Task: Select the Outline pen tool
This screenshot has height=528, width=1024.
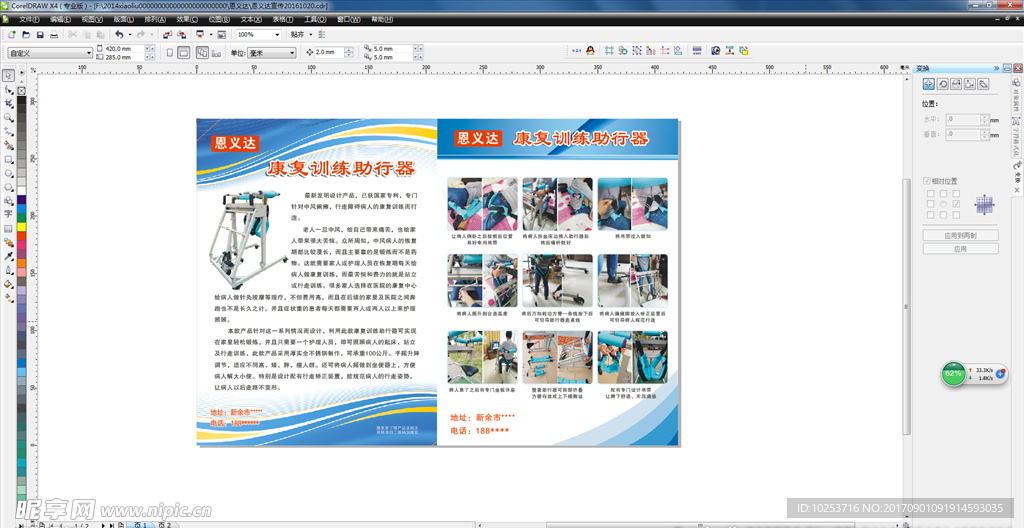Action: (x=8, y=269)
